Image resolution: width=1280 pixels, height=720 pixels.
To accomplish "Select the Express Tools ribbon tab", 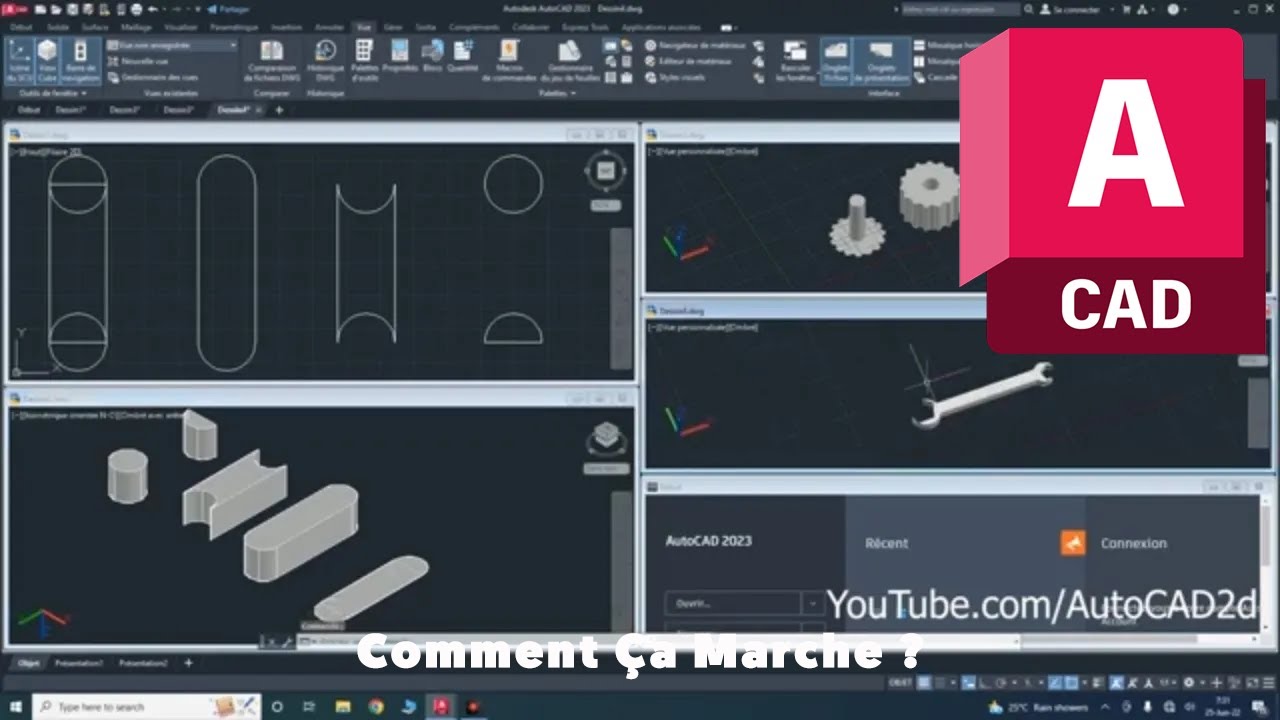I will click(x=587, y=27).
